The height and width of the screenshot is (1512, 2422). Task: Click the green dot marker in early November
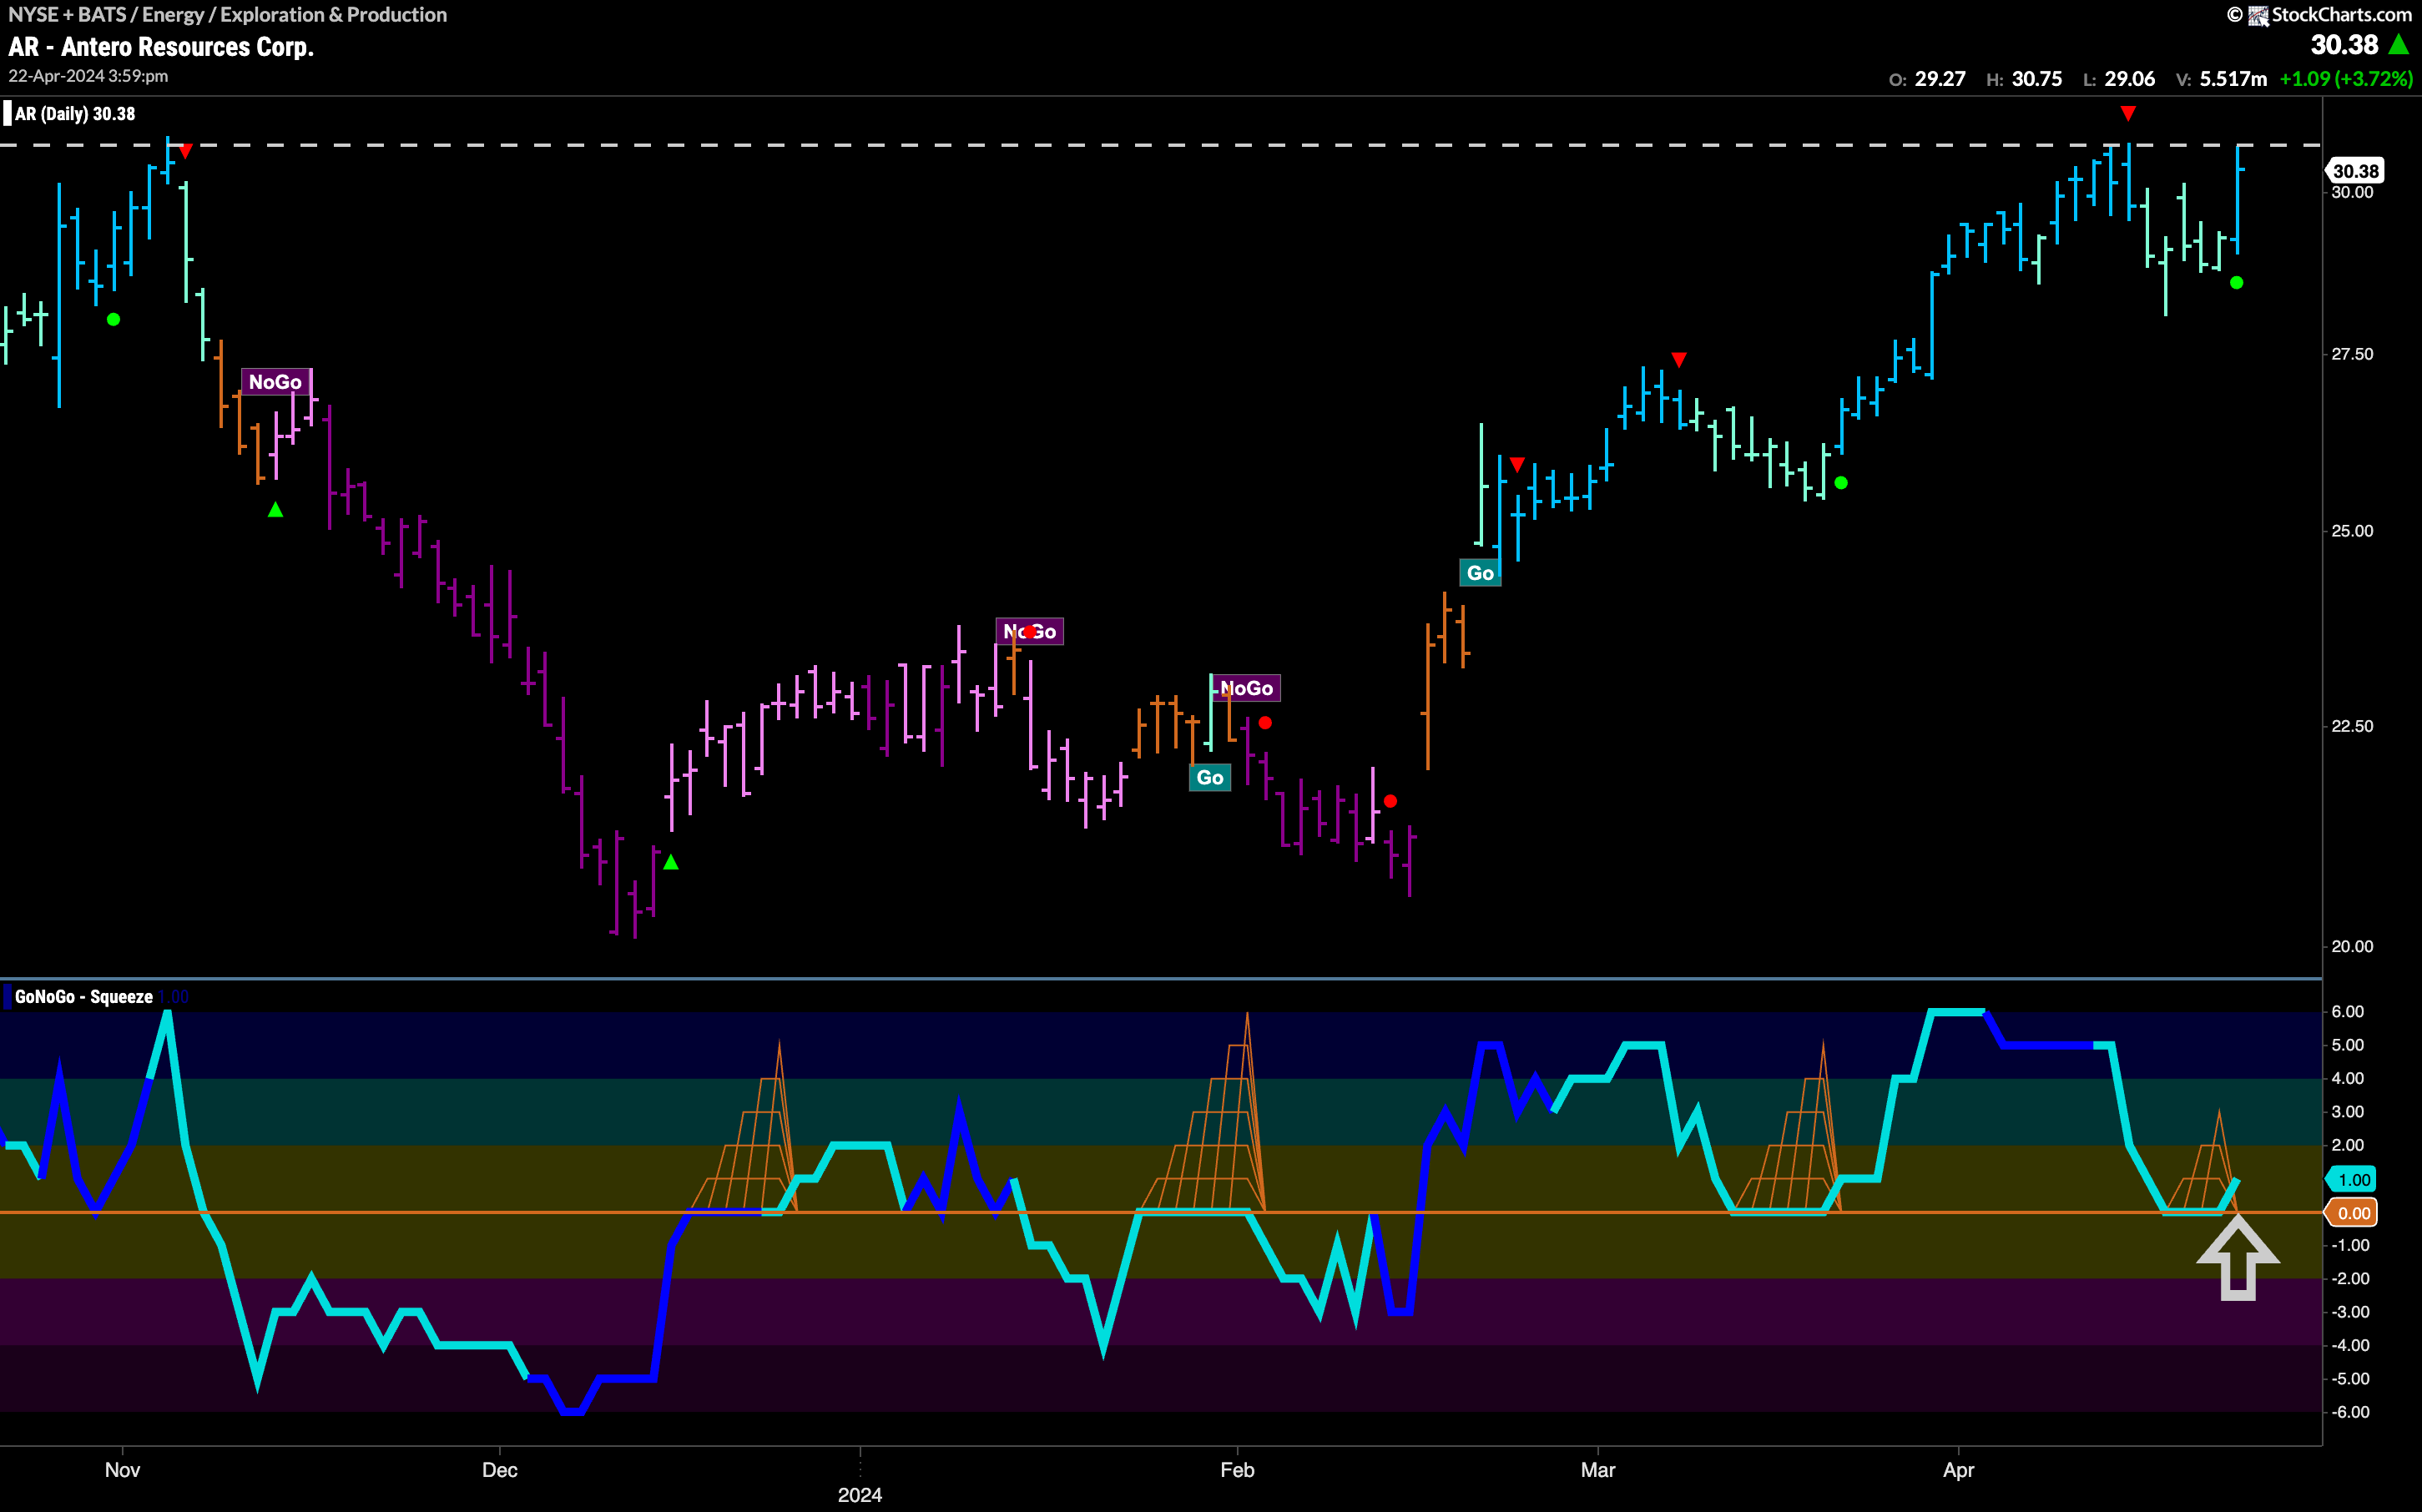click(x=114, y=320)
